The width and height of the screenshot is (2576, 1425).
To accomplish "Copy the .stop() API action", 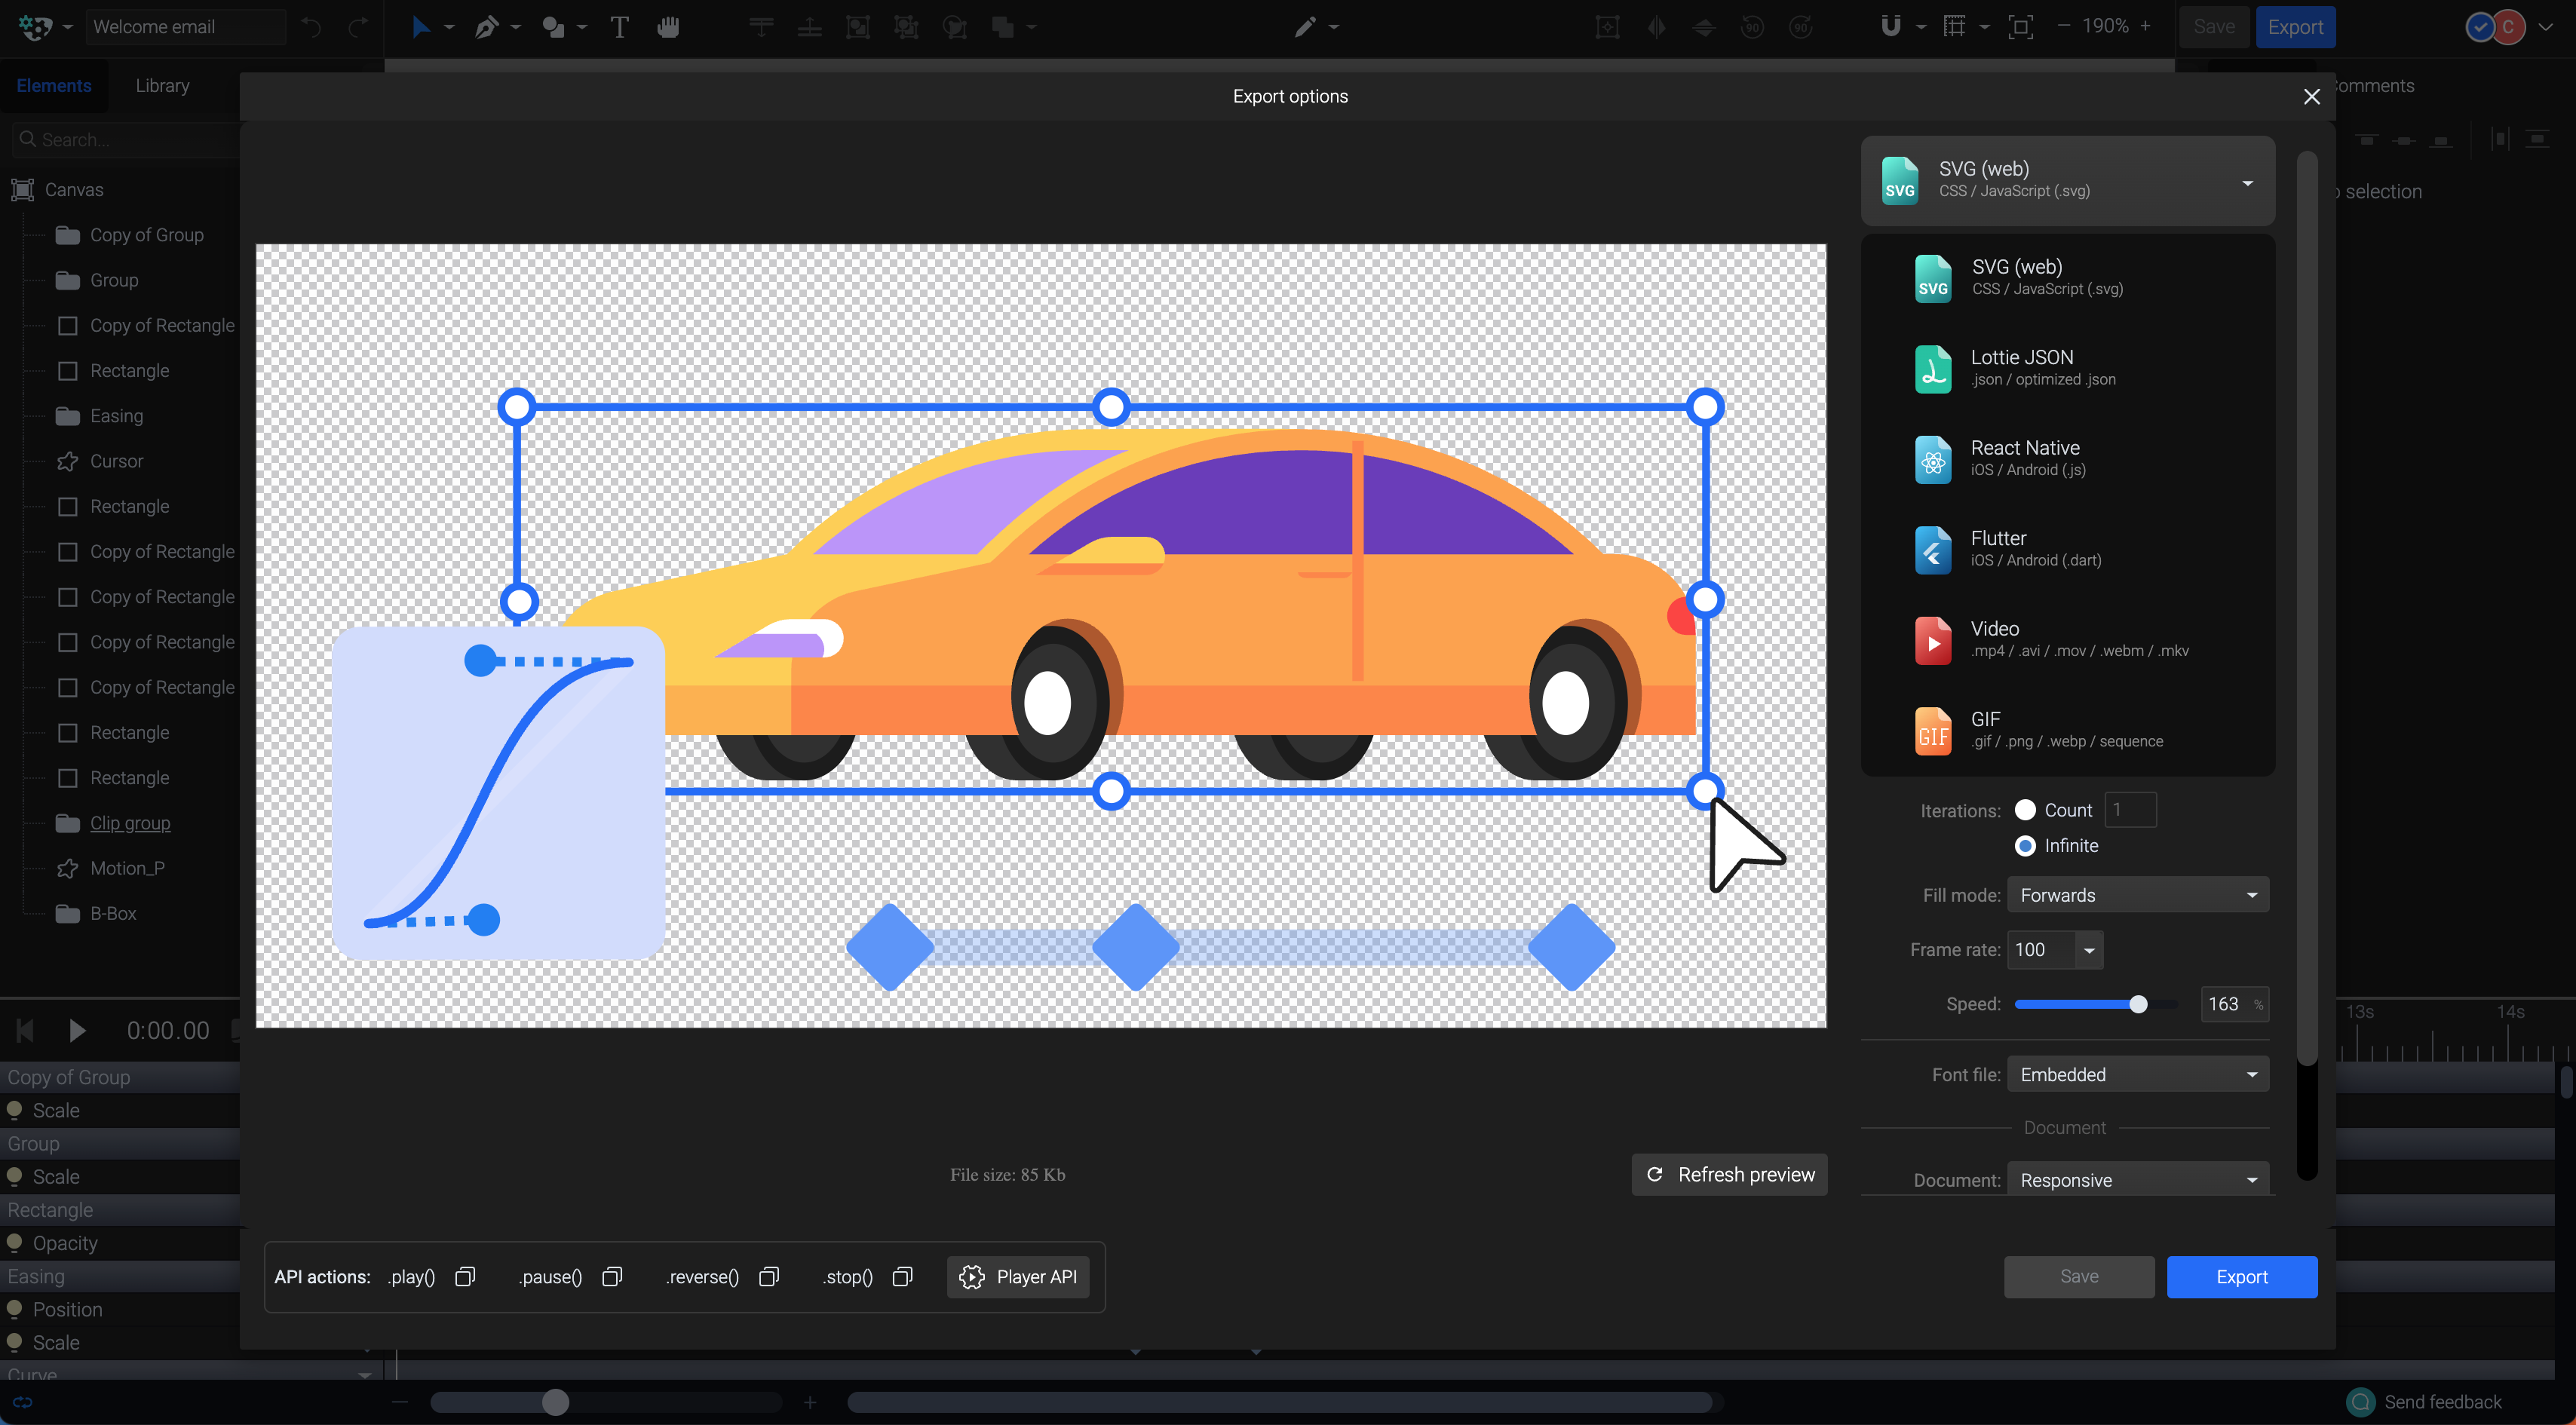I will [x=902, y=1276].
